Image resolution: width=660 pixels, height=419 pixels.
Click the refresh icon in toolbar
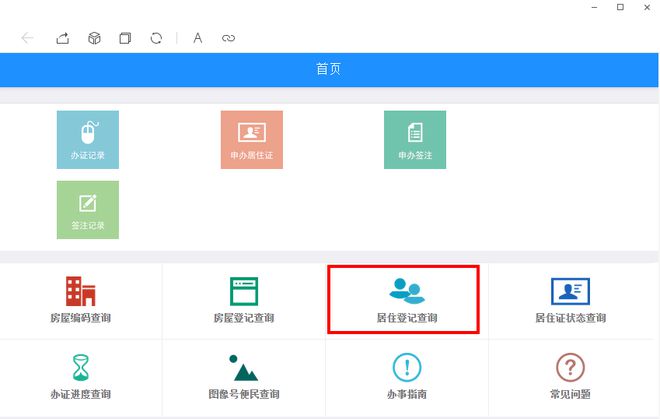tap(156, 38)
